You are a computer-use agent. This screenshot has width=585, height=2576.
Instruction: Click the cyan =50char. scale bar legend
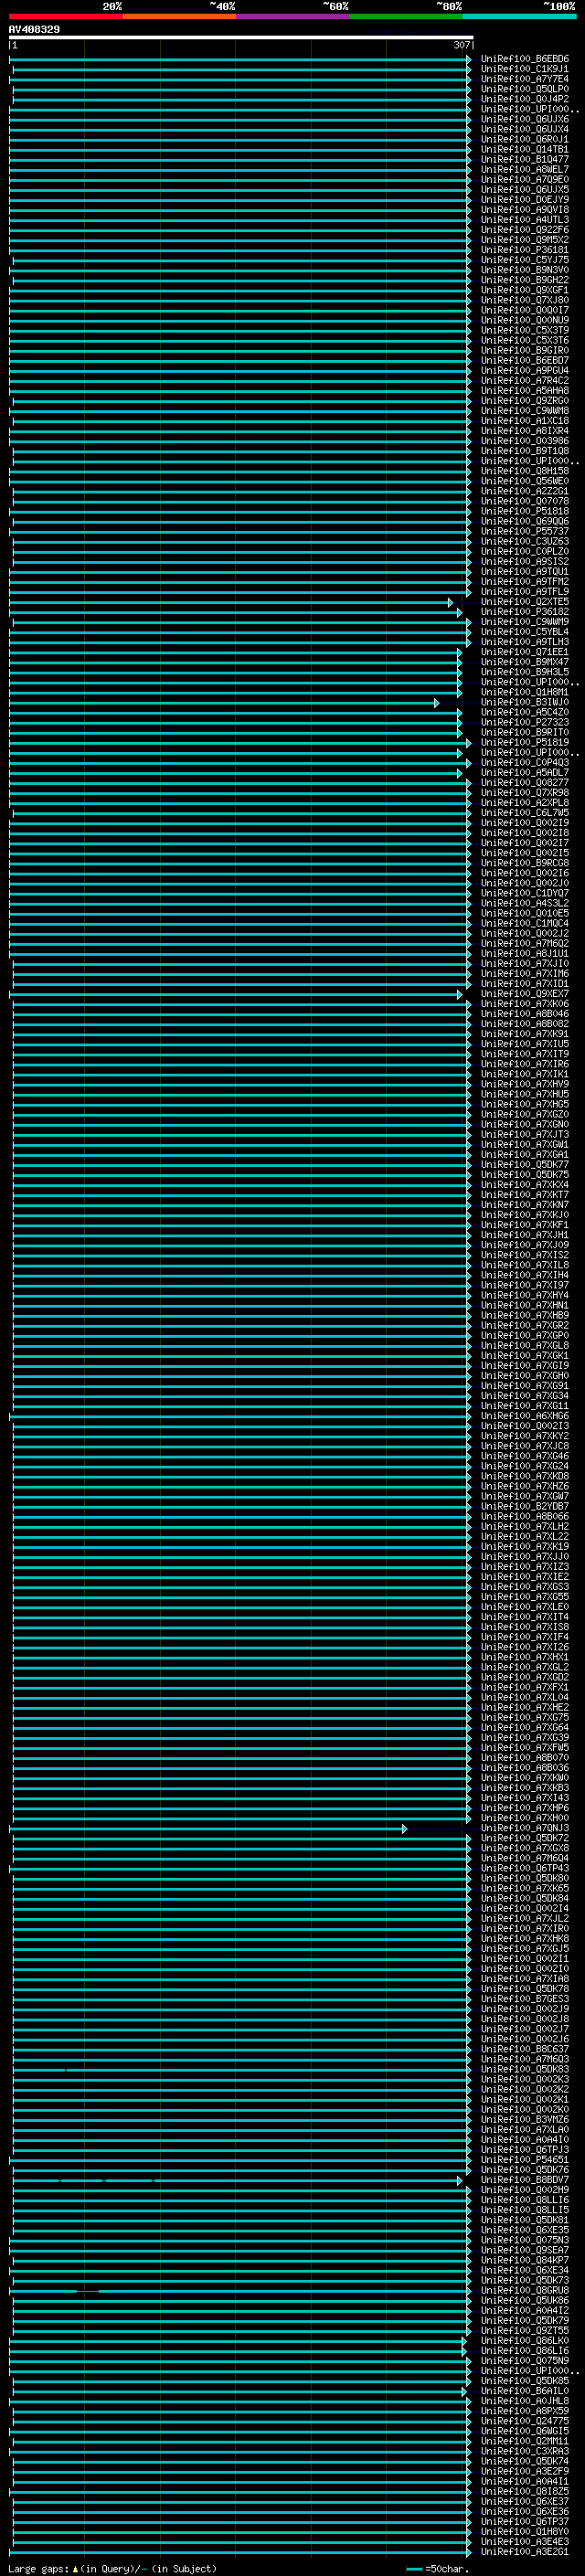coord(438,2568)
